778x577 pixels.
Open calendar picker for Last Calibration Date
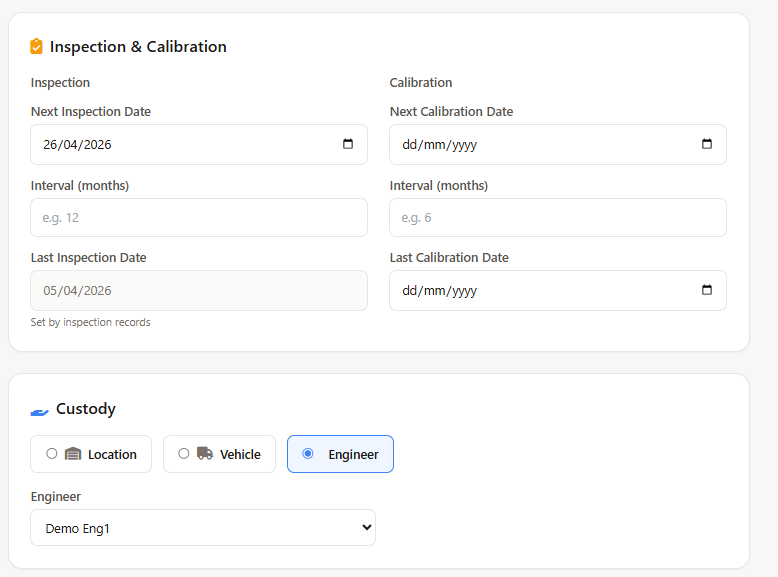click(x=707, y=290)
